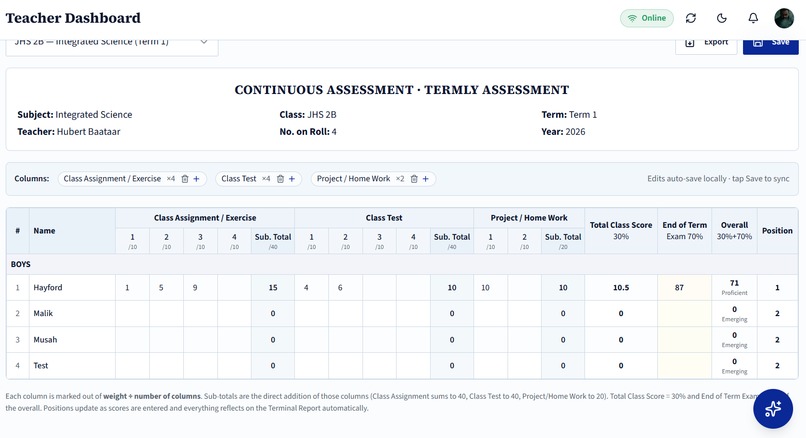Open the user profile avatar
This screenshot has width=806, height=438.
point(784,18)
